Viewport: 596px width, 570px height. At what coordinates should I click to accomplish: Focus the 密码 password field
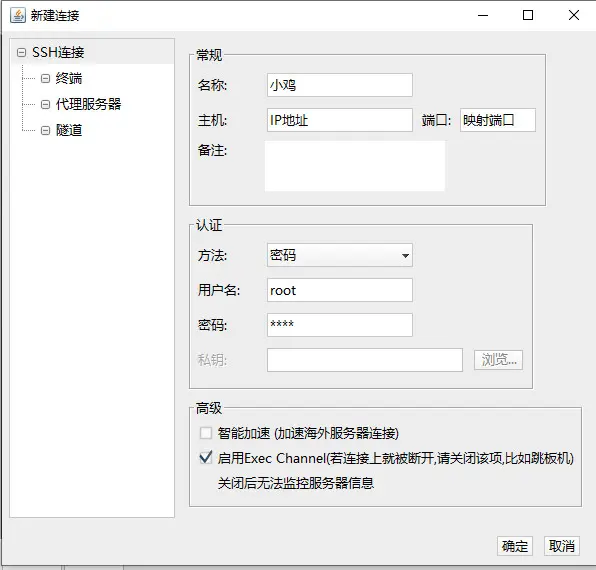[x=339, y=325]
